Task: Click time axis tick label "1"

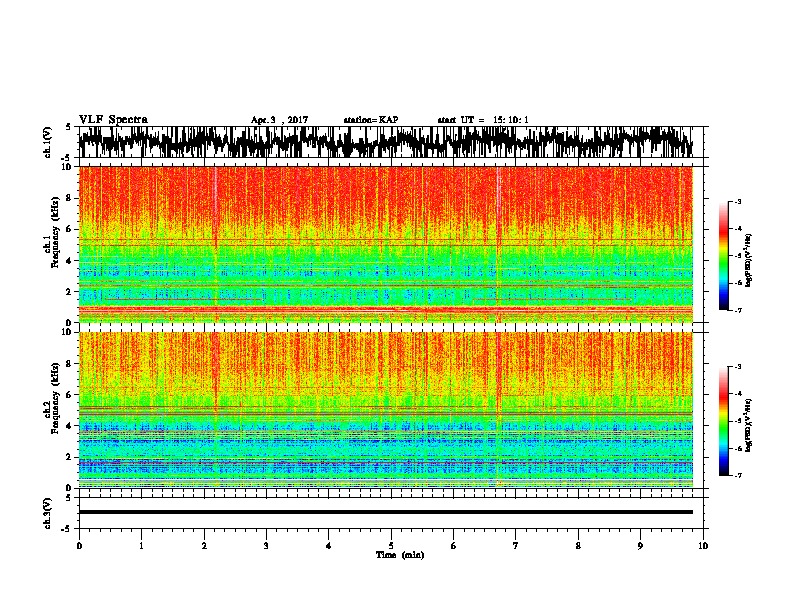Action: (x=141, y=546)
